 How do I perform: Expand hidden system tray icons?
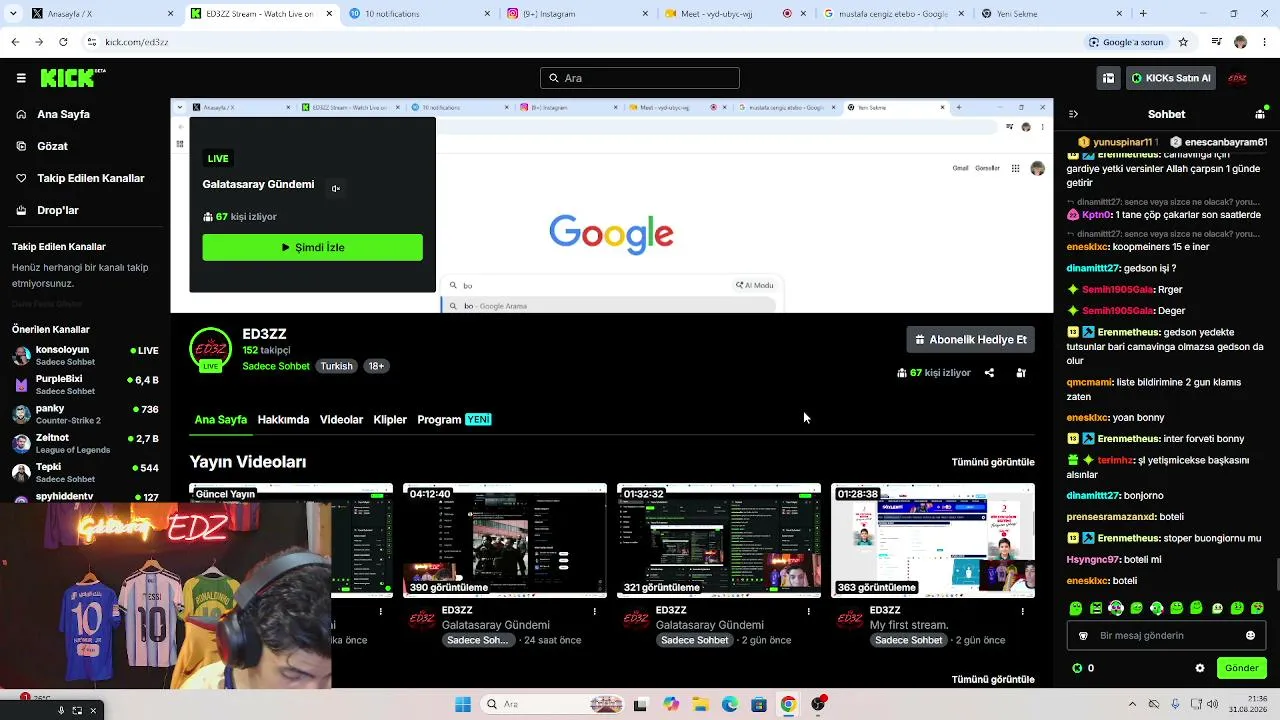(x=1132, y=704)
